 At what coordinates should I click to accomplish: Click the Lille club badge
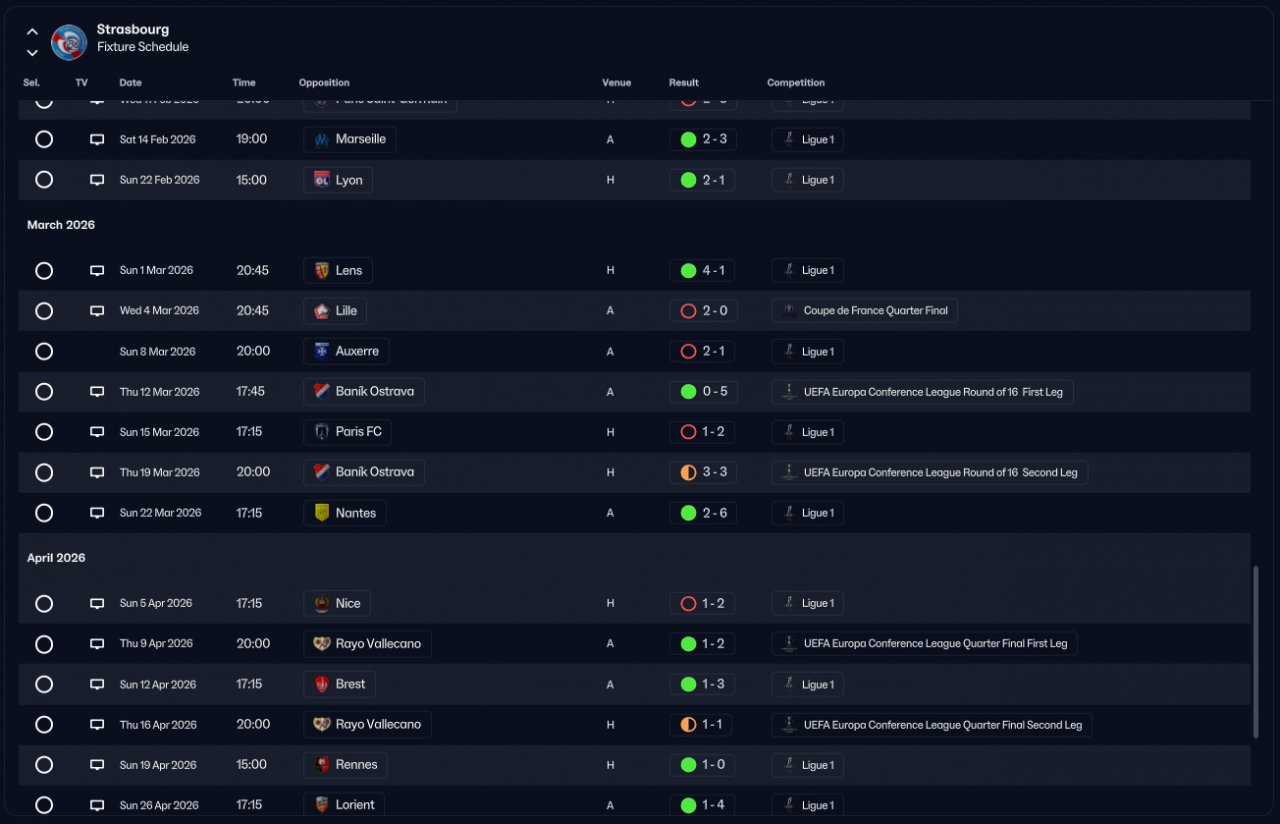click(x=322, y=311)
